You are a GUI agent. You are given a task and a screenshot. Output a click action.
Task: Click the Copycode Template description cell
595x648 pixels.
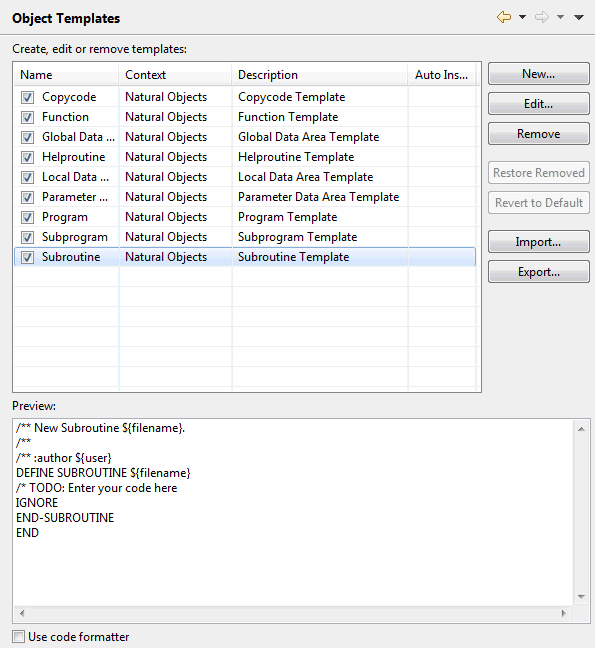pos(292,97)
